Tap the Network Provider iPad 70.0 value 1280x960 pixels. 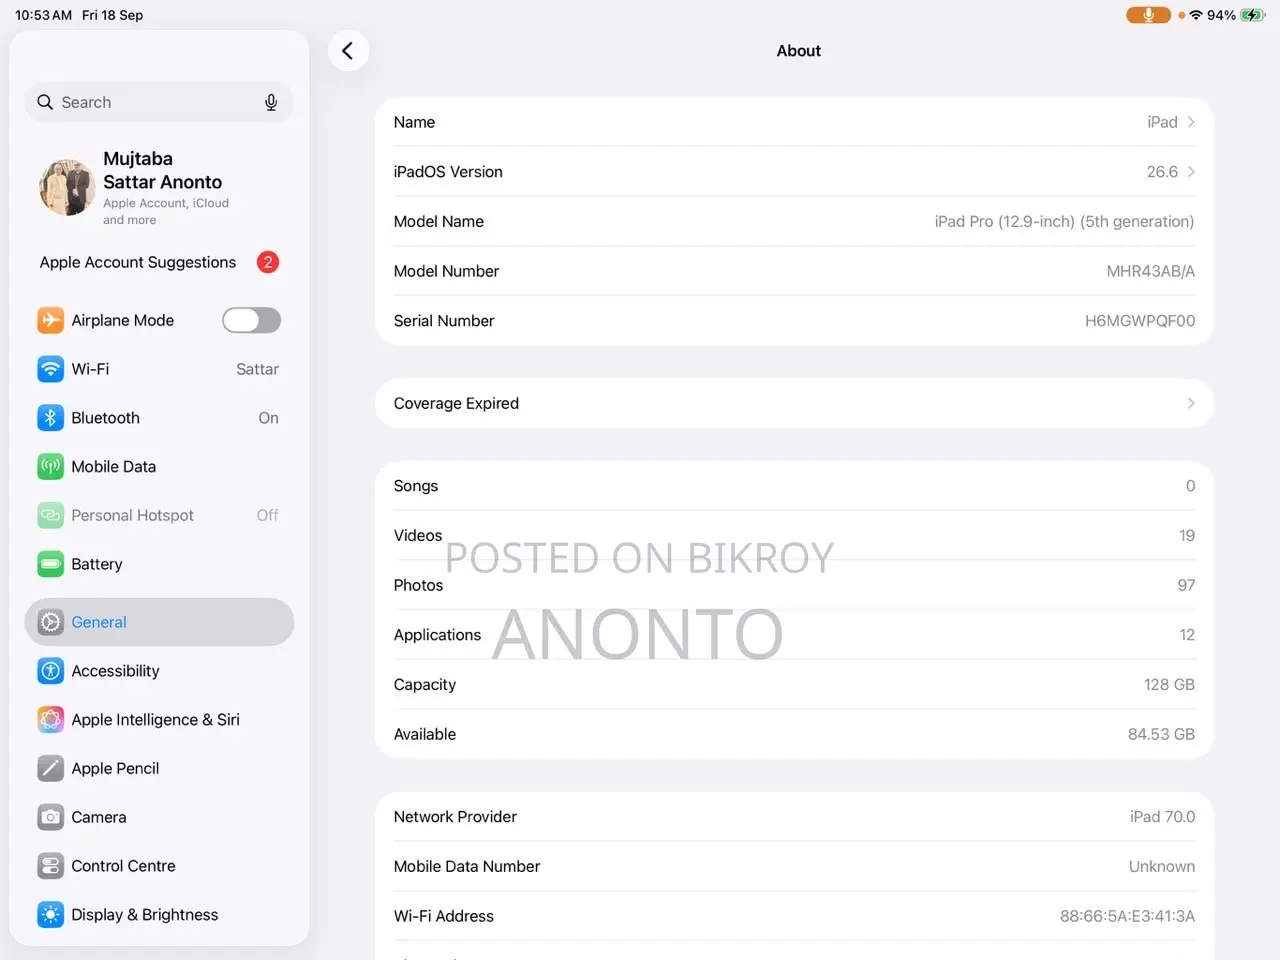click(1162, 817)
